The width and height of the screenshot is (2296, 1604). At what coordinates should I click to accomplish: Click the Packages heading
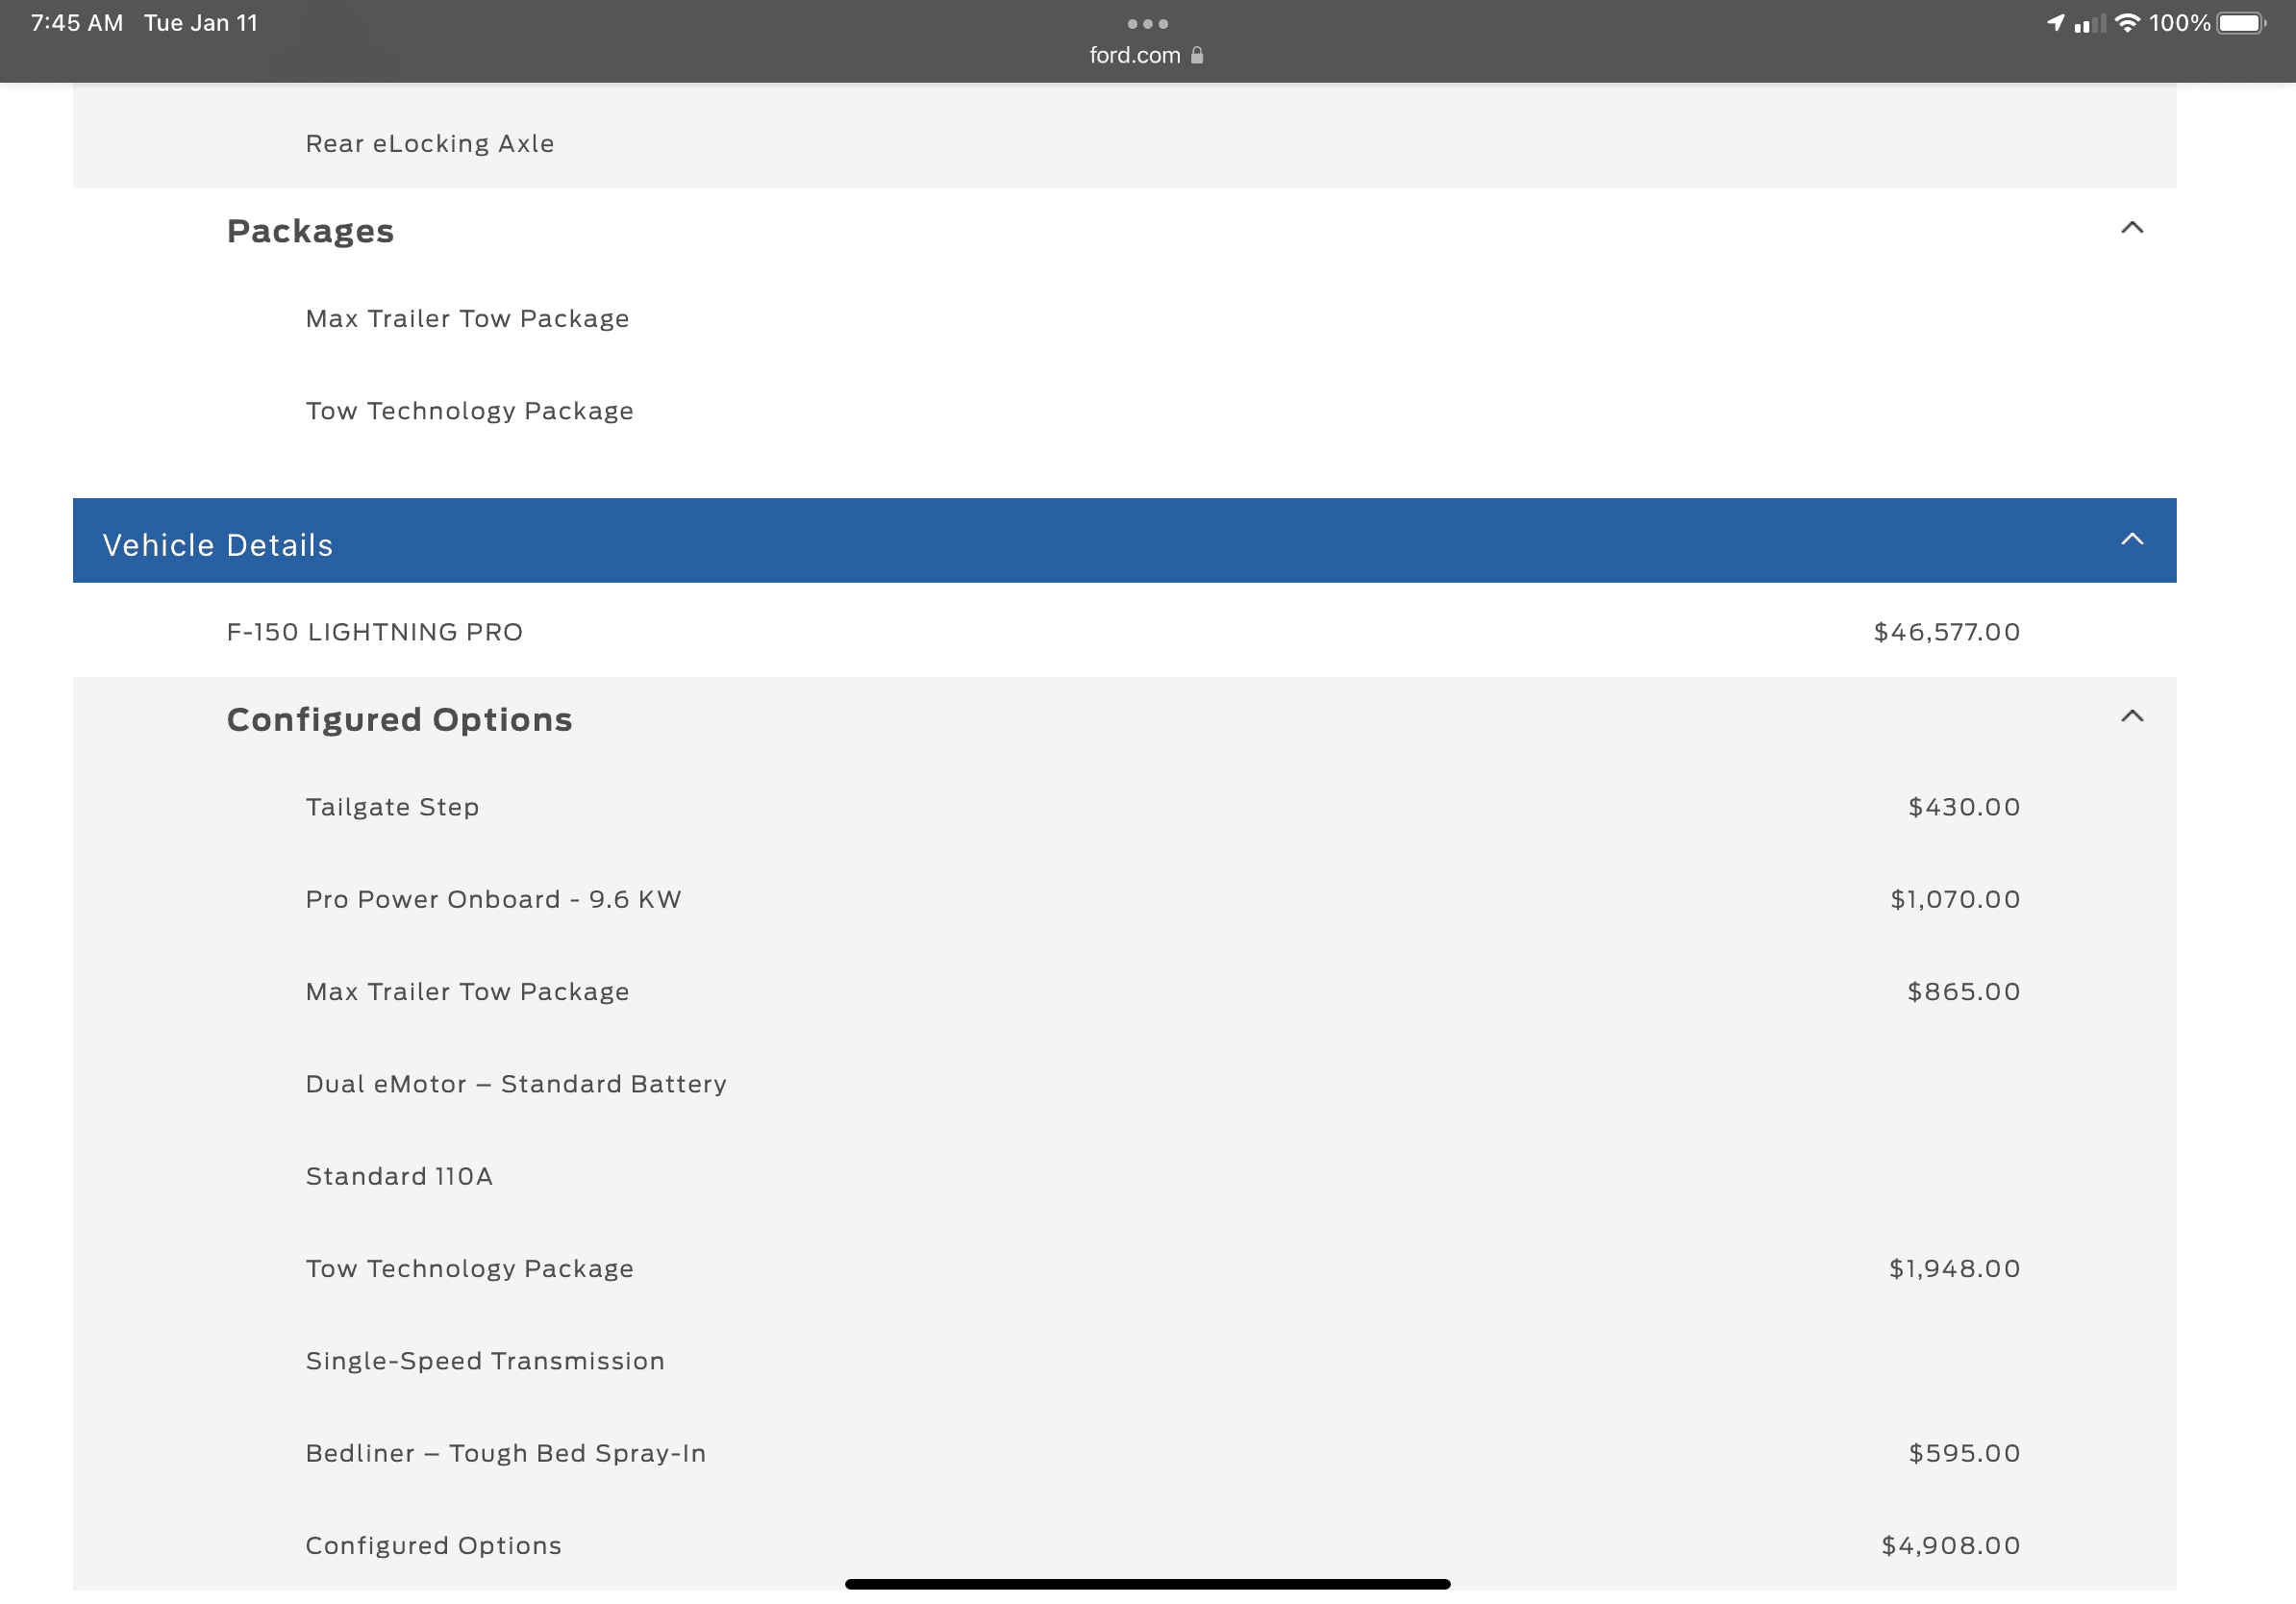(310, 231)
